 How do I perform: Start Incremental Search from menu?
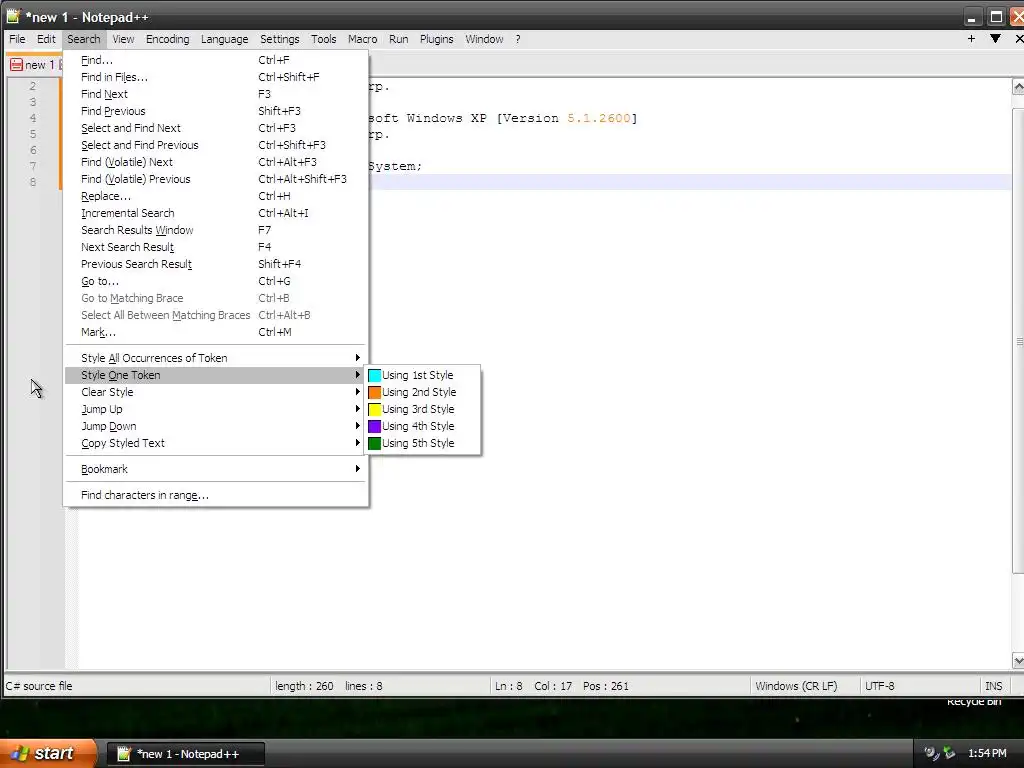[216, 213]
